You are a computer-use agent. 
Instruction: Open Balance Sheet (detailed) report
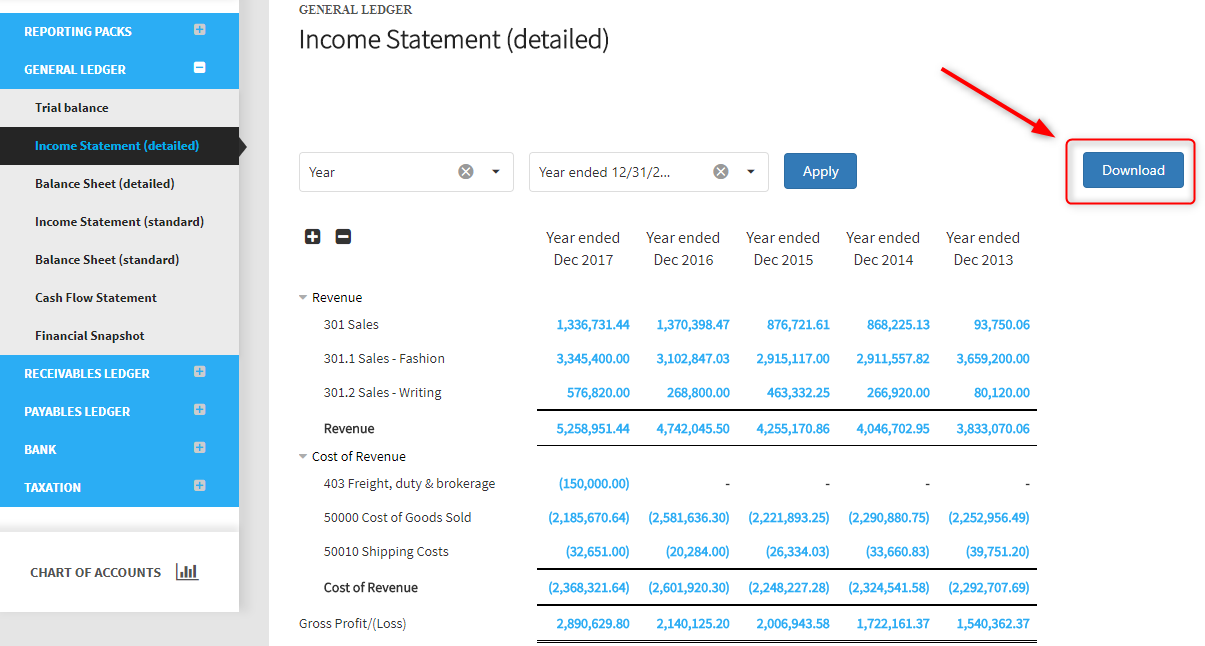105,184
